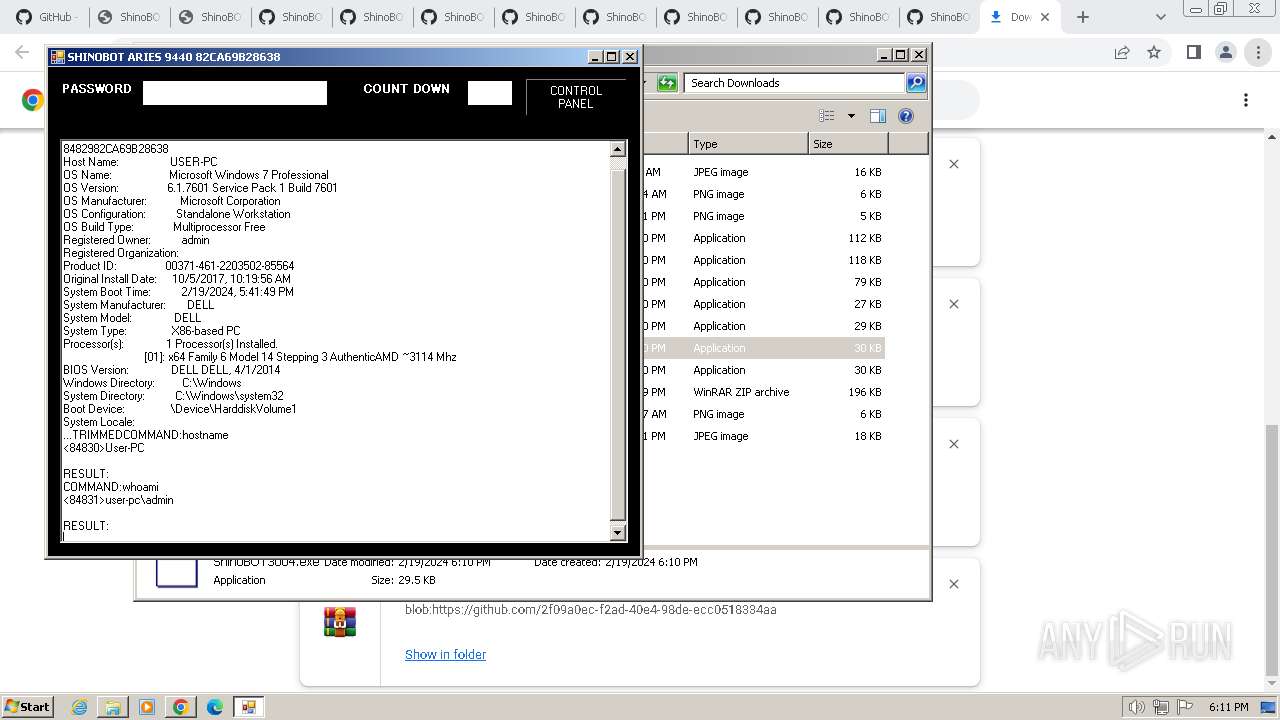Viewport: 1280px width, 720px height.
Task: Select the WinRAR ZIP archive row
Action: tap(763, 392)
